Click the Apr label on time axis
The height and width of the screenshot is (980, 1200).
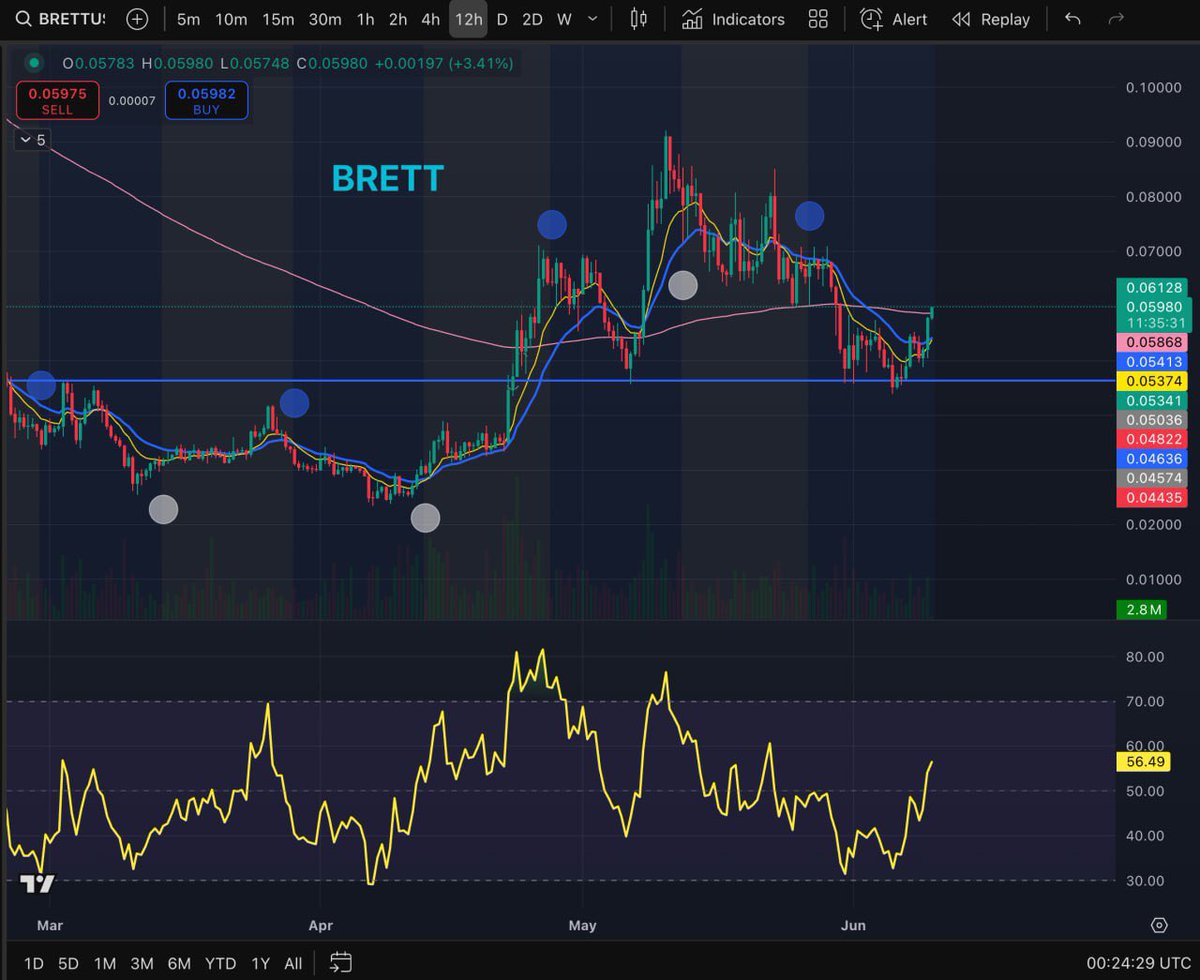pyautogui.click(x=320, y=925)
